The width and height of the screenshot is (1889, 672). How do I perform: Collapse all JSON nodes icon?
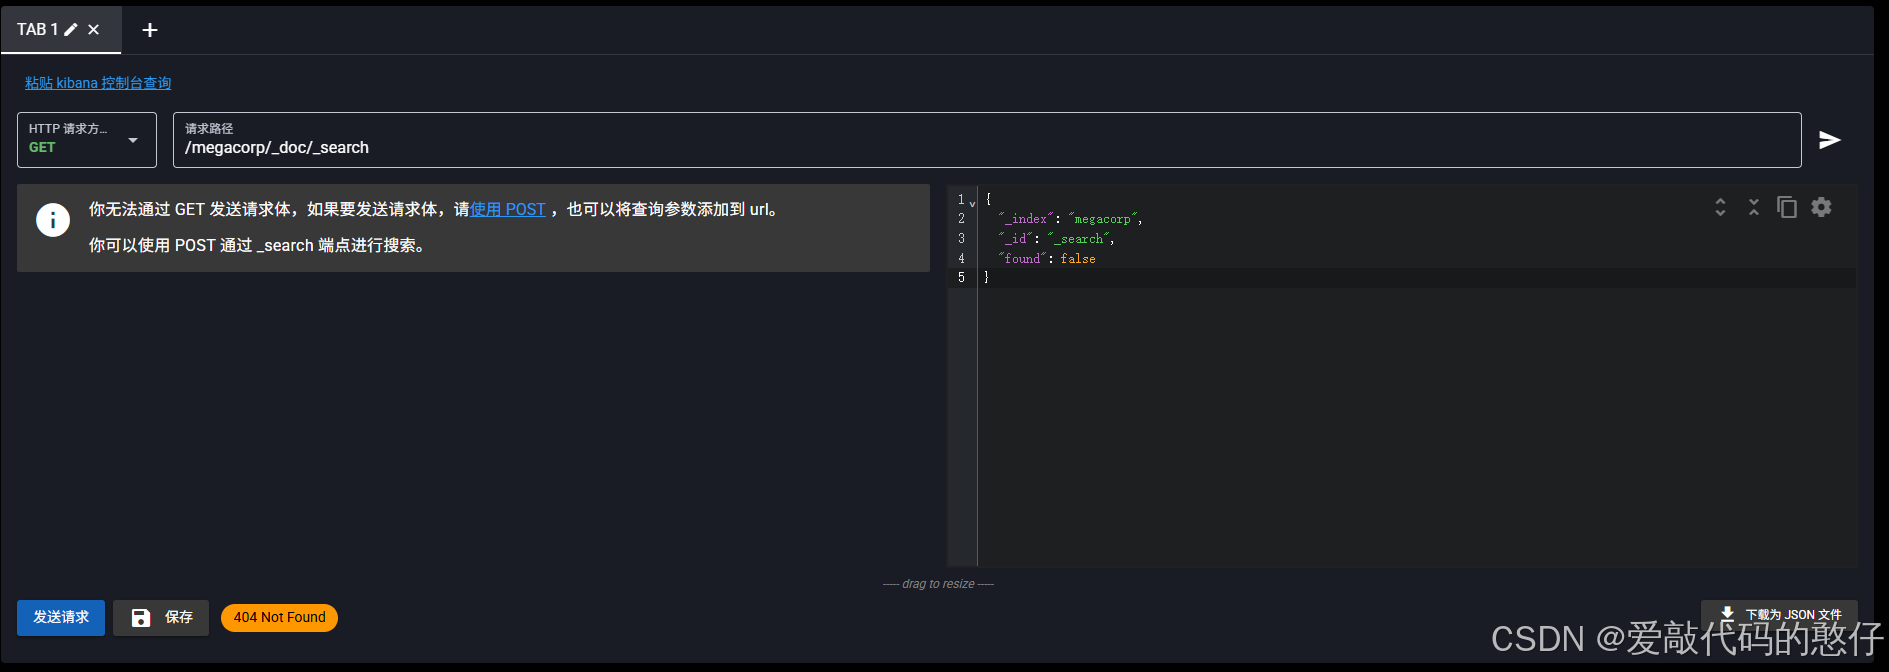pyautogui.click(x=1753, y=207)
